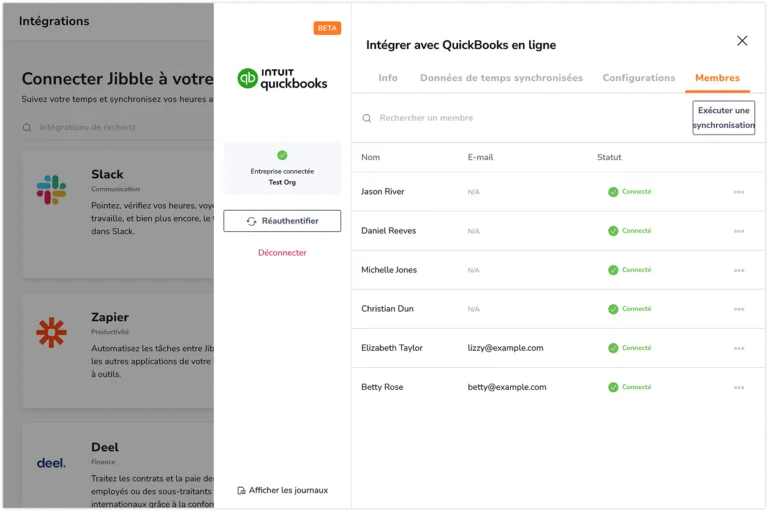Click Daniel Reeves' Connecté status icon
Viewport: 768px width, 511px height.
click(x=613, y=231)
